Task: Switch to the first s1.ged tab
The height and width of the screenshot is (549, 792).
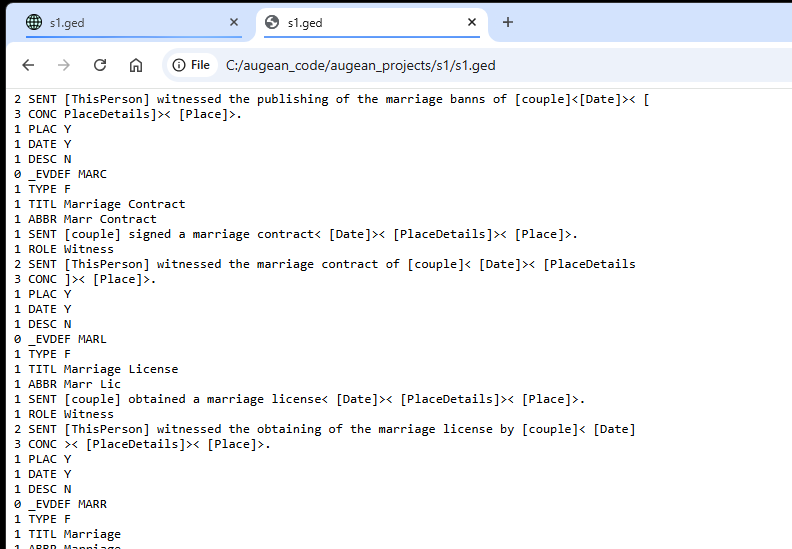Action: coord(130,22)
